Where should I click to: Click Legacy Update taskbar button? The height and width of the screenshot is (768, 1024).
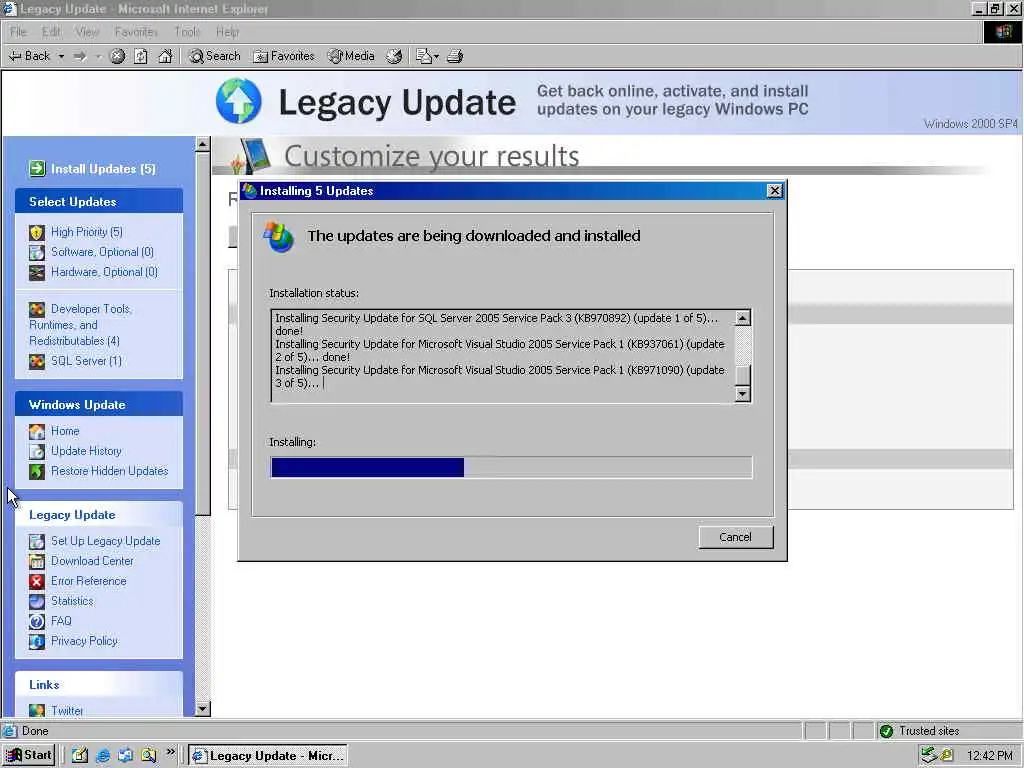(x=268, y=756)
